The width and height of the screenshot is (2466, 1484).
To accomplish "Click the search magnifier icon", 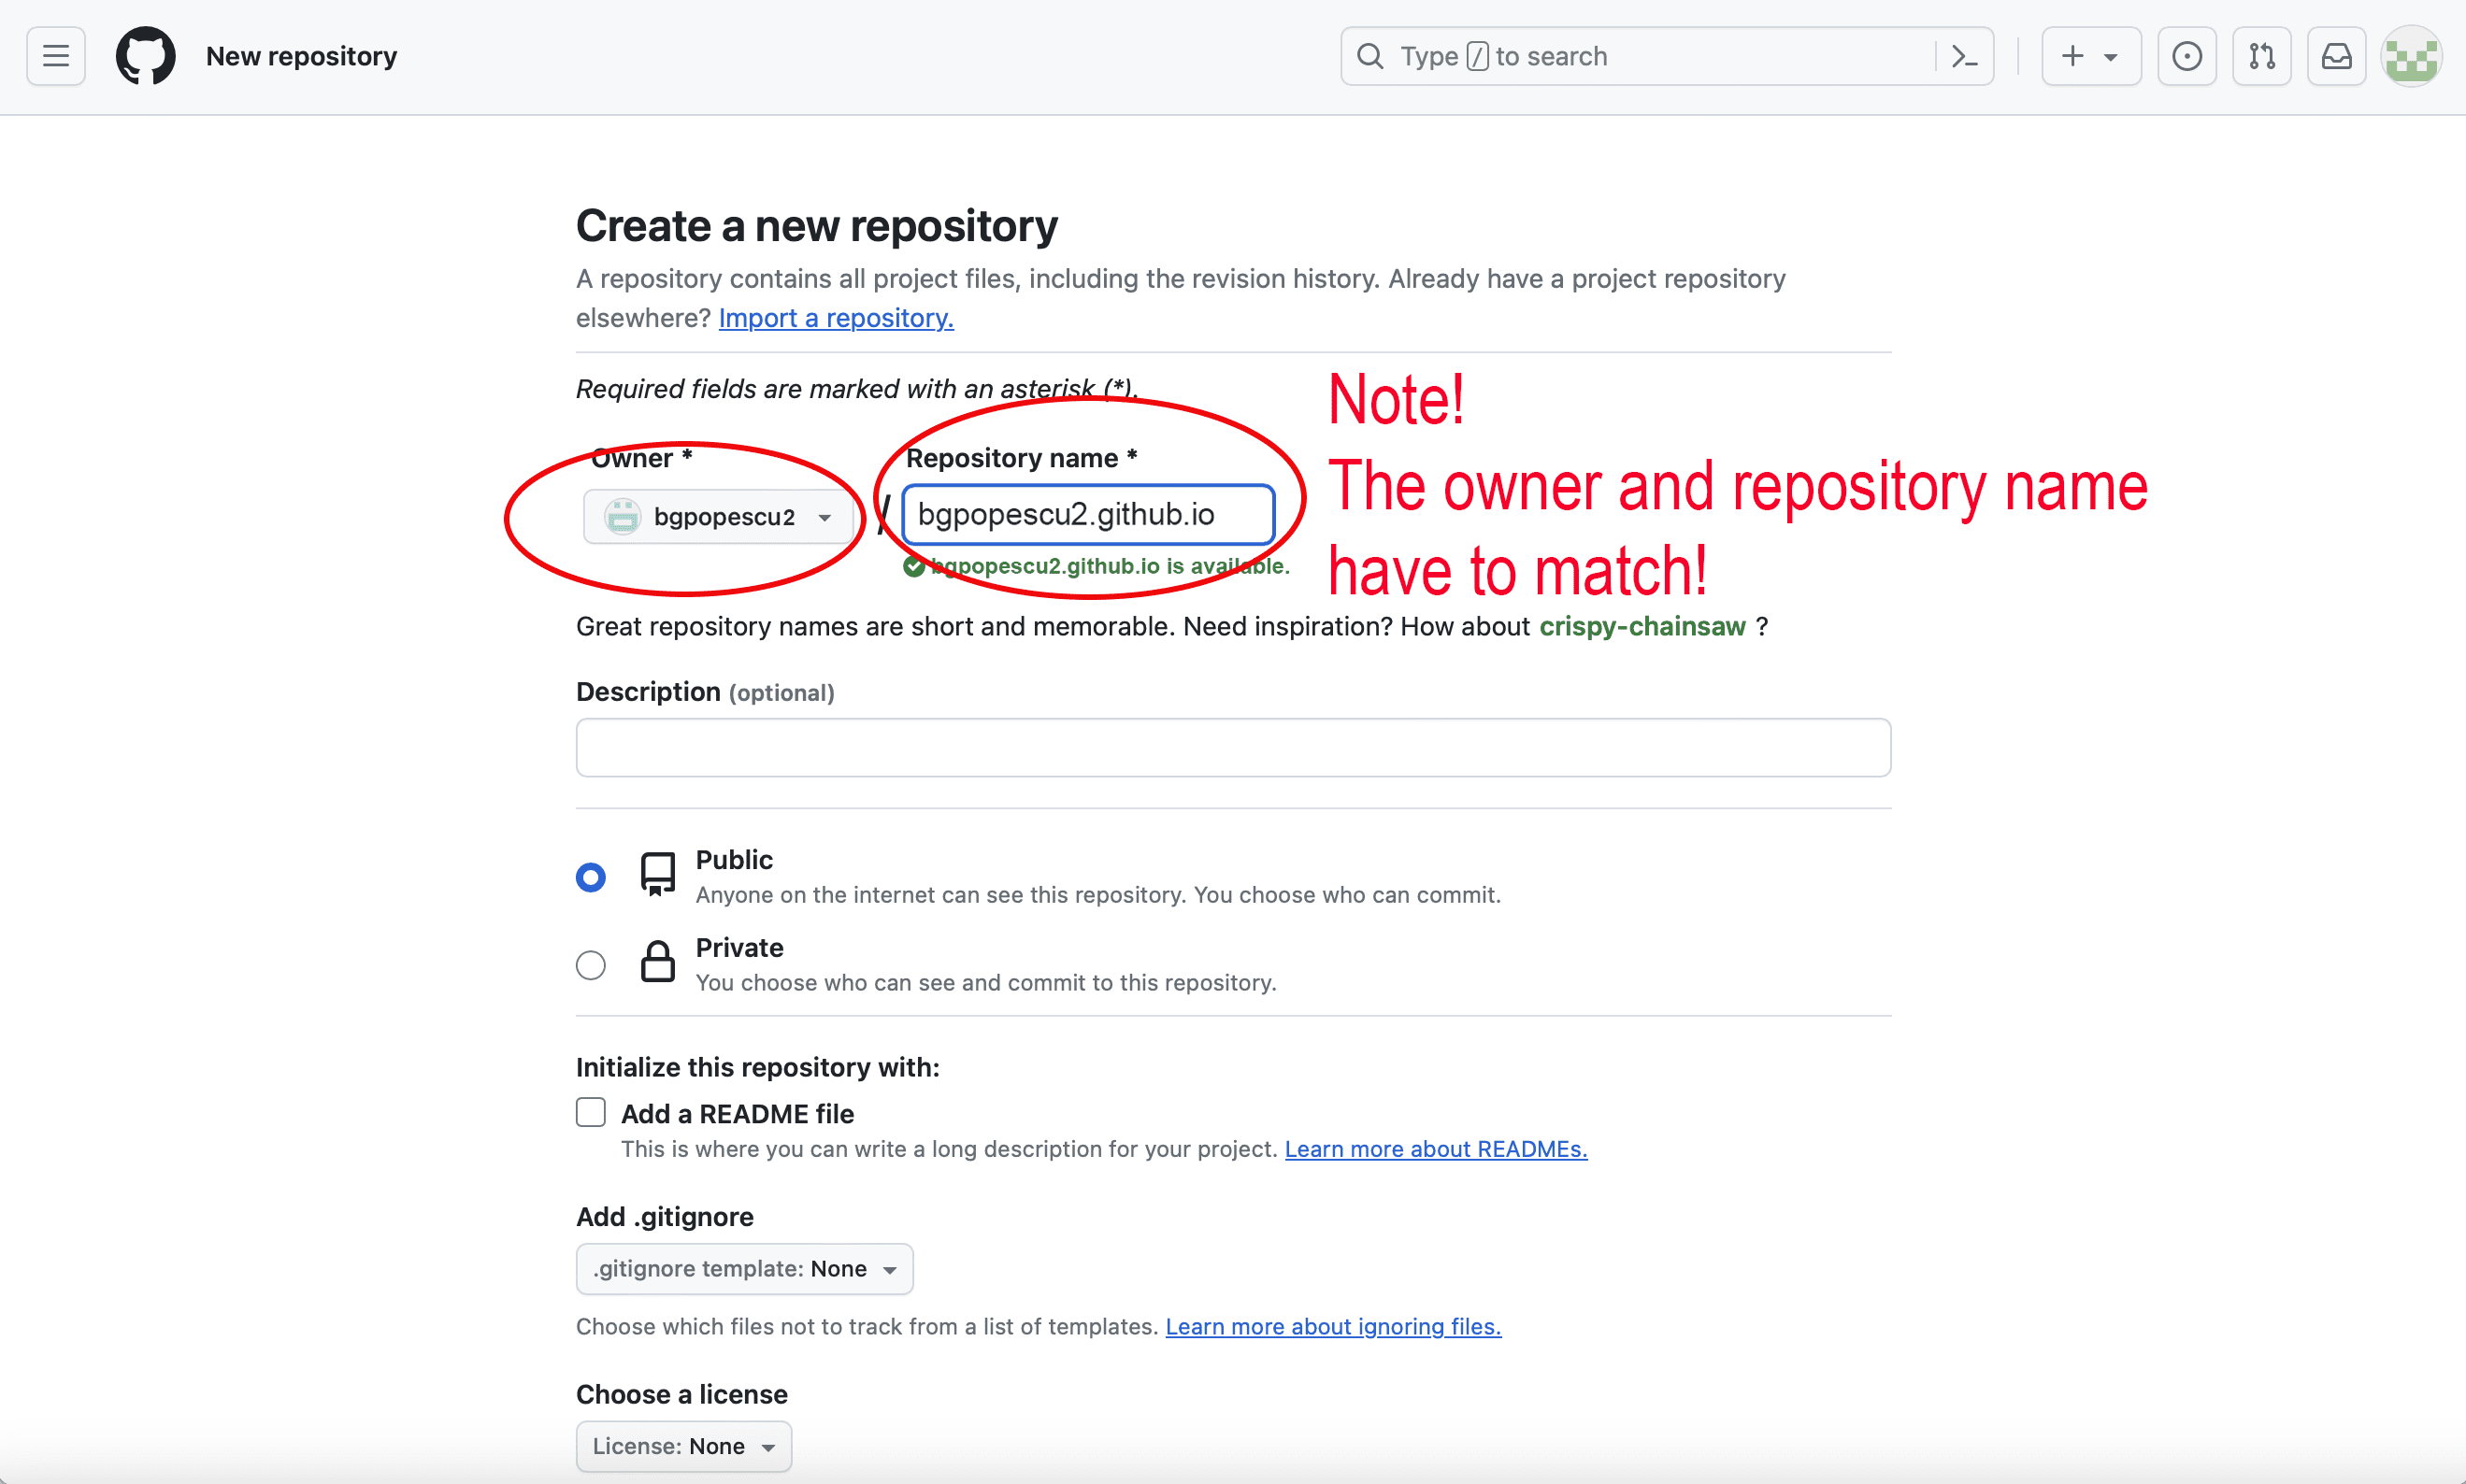I will click(1370, 56).
